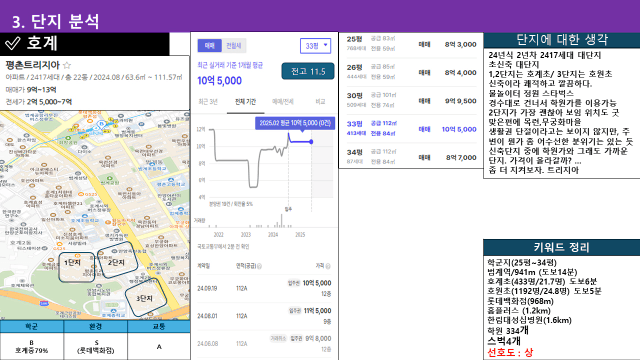Select the 매매 toggle button
The height and width of the screenshot is (360, 640).
click(x=210, y=46)
